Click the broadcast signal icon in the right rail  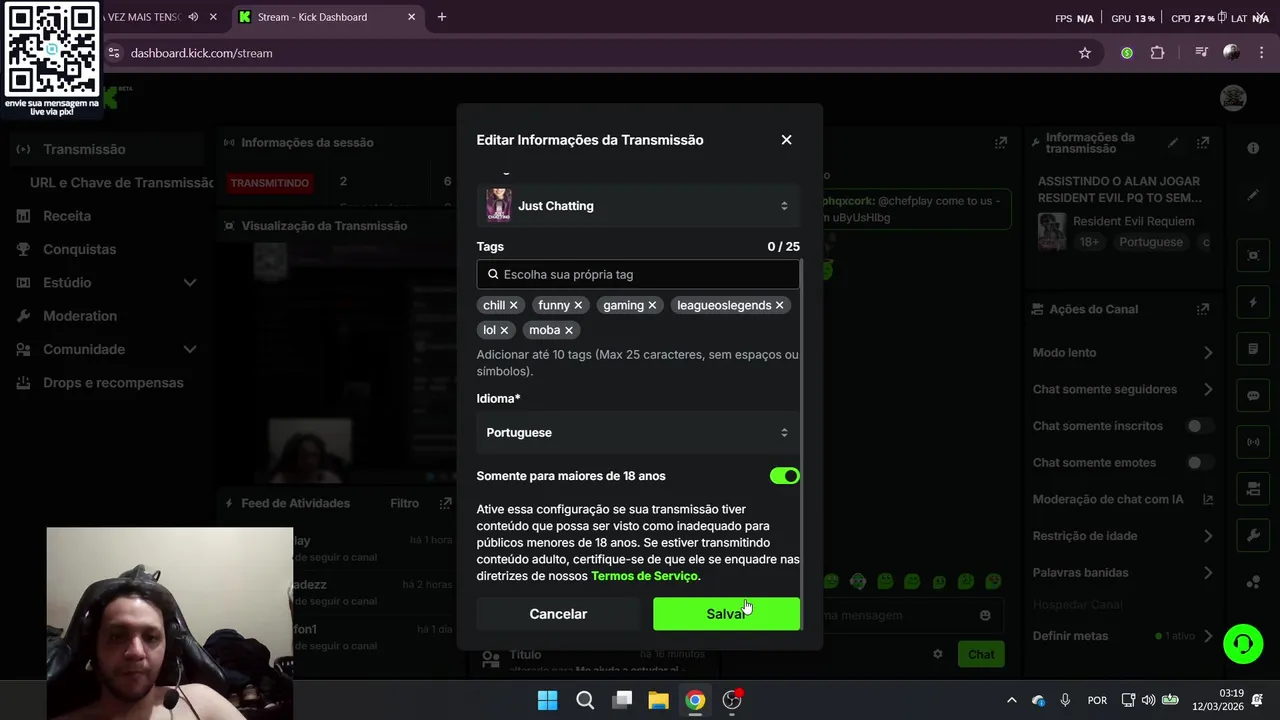coord(1253,442)
